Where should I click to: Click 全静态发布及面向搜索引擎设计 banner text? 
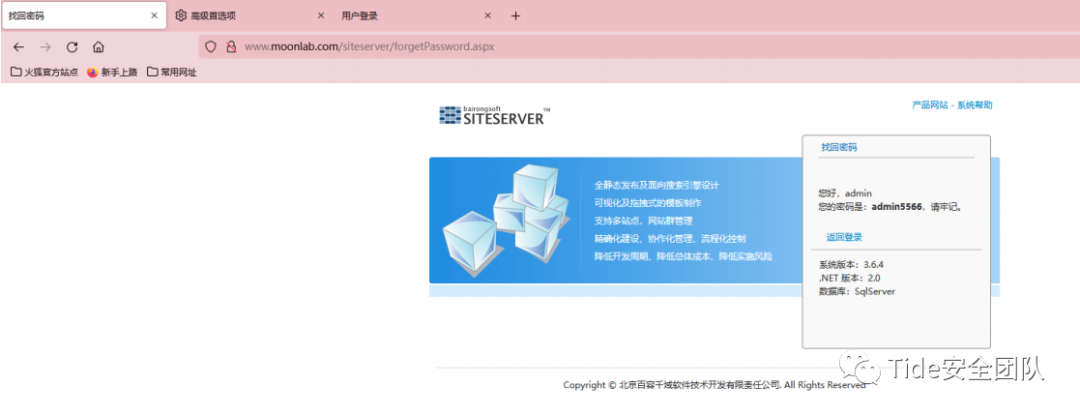pos(657,185)
